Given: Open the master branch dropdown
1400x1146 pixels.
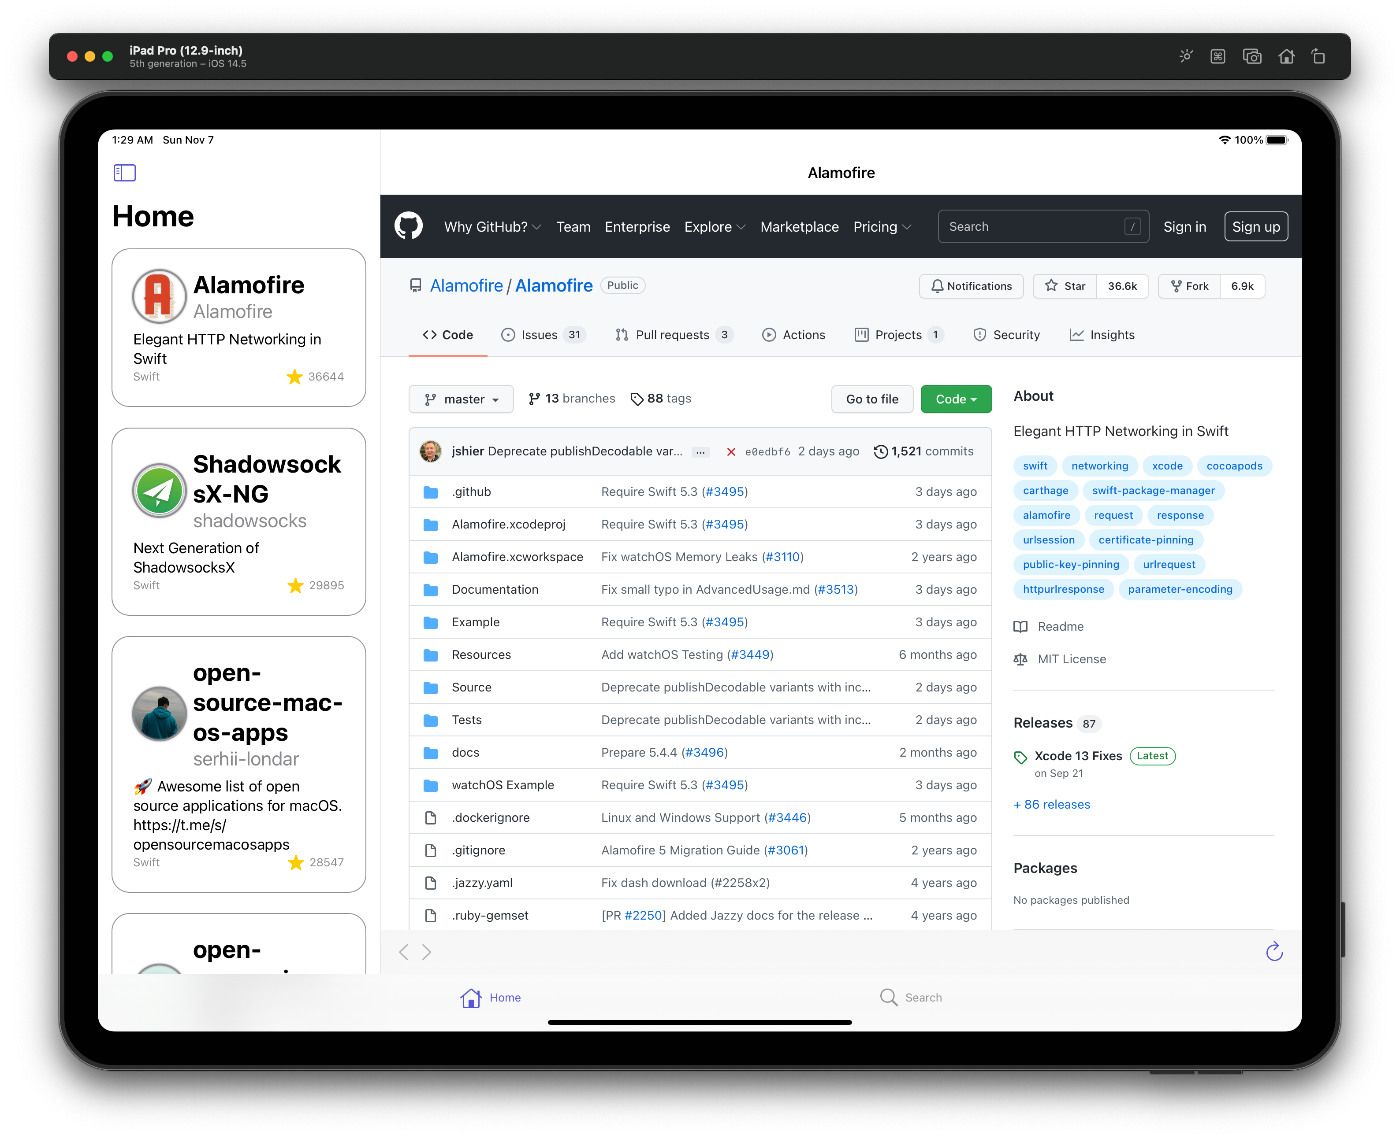Looking at the screenshot, I should (461, 399).
